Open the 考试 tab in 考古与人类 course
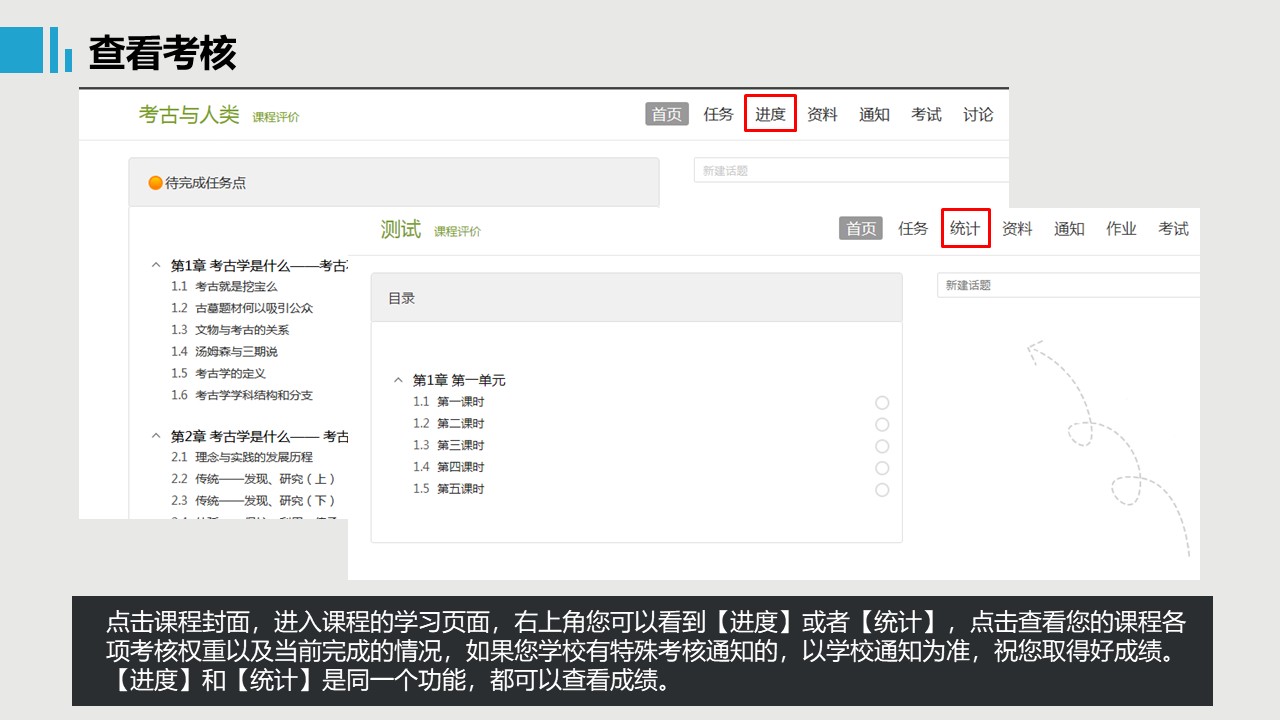Image resolution: width=1280 pixels, height=720 pixels. pyautogui.click(x=926, y=115)
